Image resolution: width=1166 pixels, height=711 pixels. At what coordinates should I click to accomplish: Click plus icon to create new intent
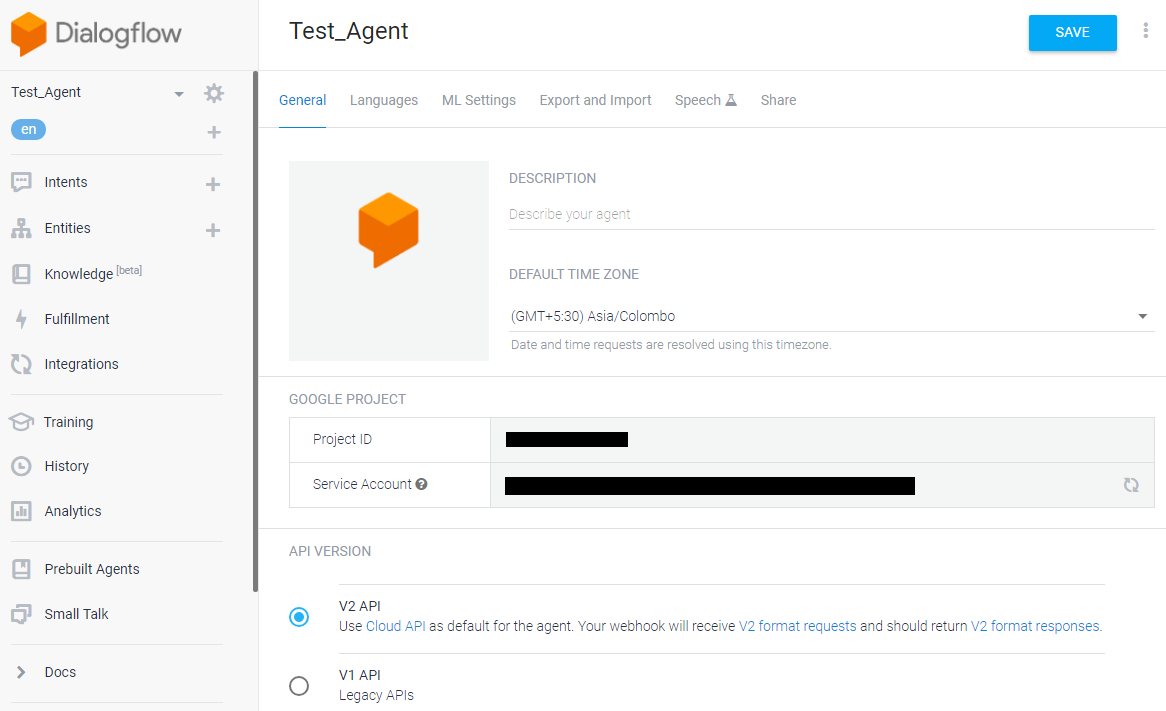[x=213, y=184]
